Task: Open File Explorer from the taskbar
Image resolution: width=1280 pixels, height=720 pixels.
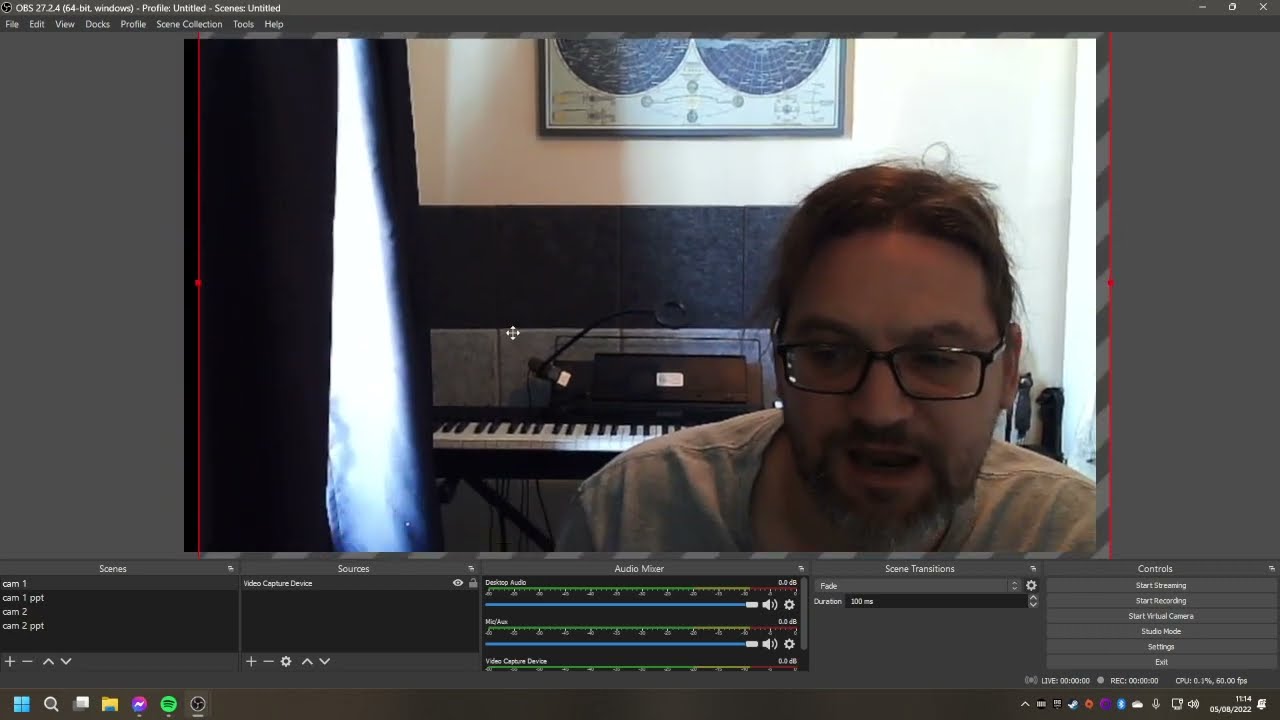Action: (110, 704)
